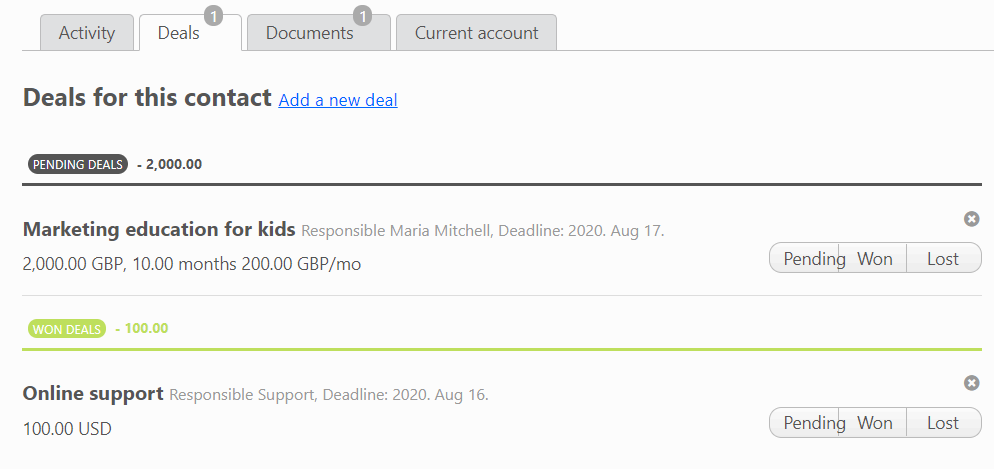
Task: Click the 2,000.00 GBP deal details line
Action: tap(191, 264)
